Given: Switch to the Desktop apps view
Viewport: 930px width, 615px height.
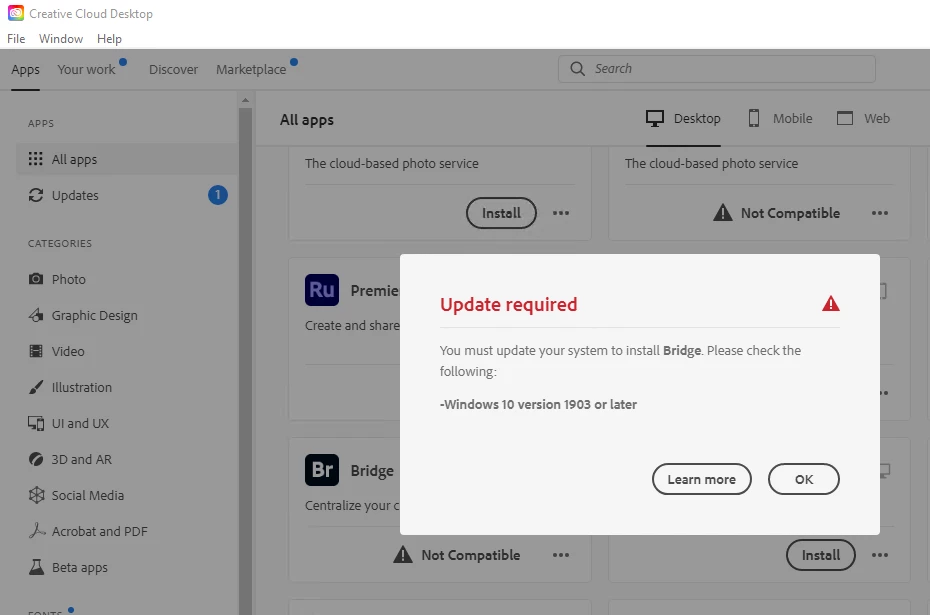Looking at the screenshot, I should click(683, 119).
